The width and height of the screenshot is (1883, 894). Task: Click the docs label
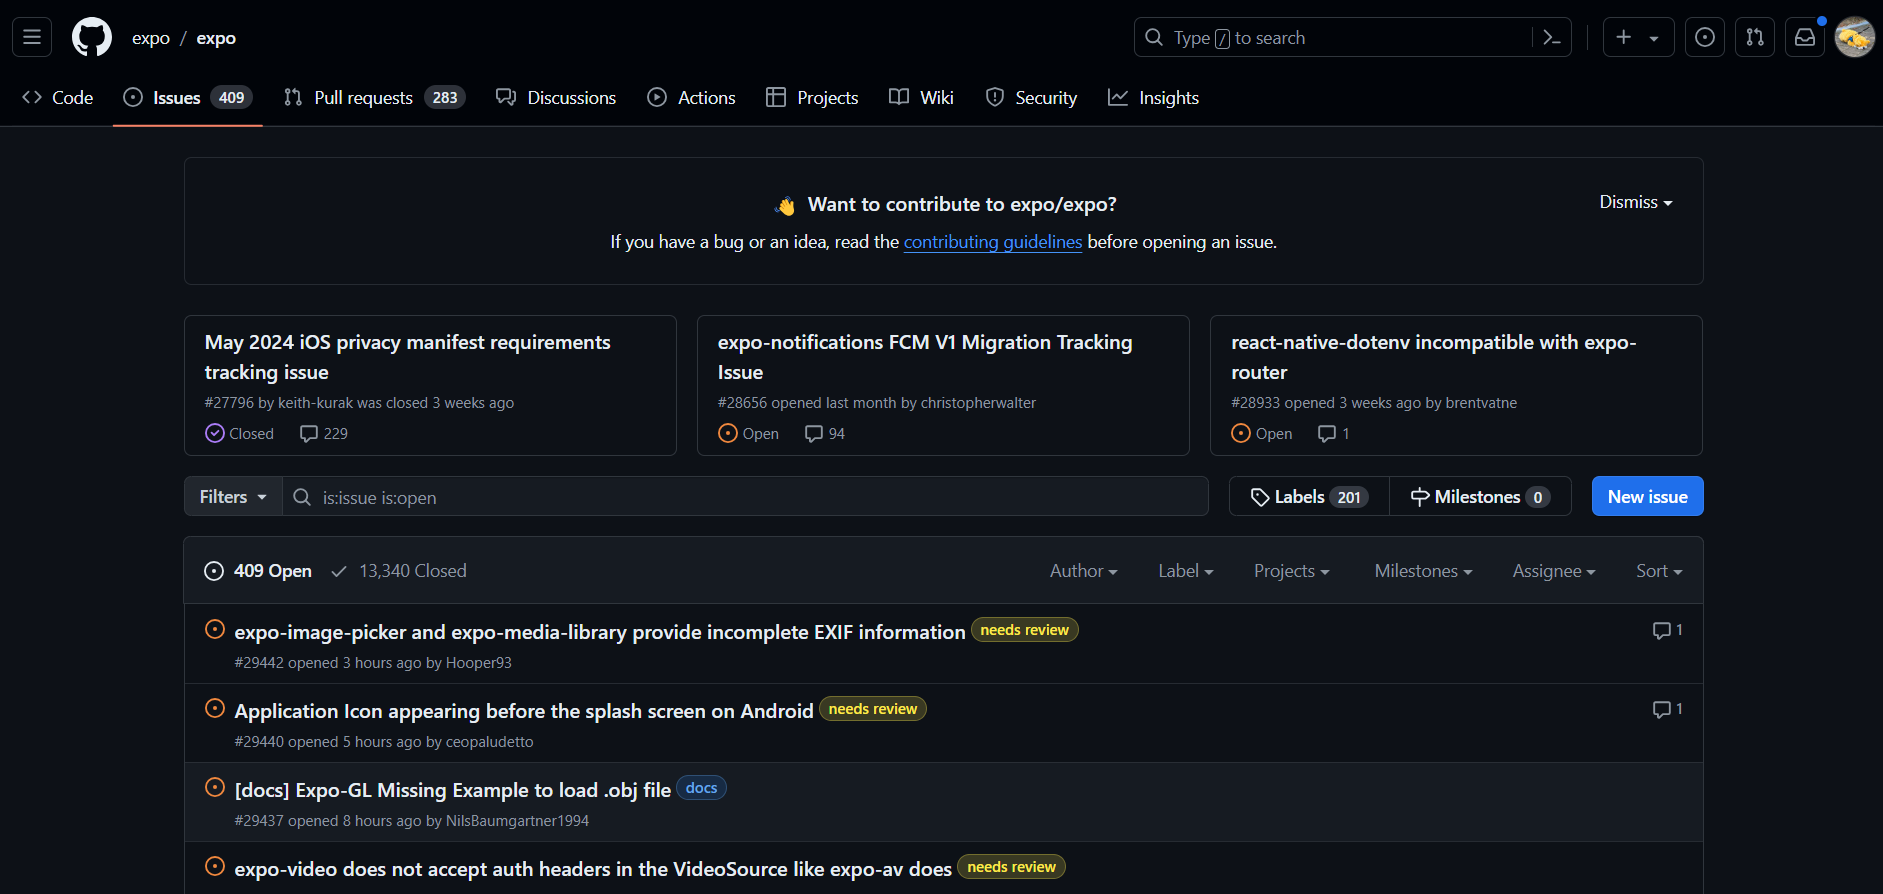click(702, 788)
